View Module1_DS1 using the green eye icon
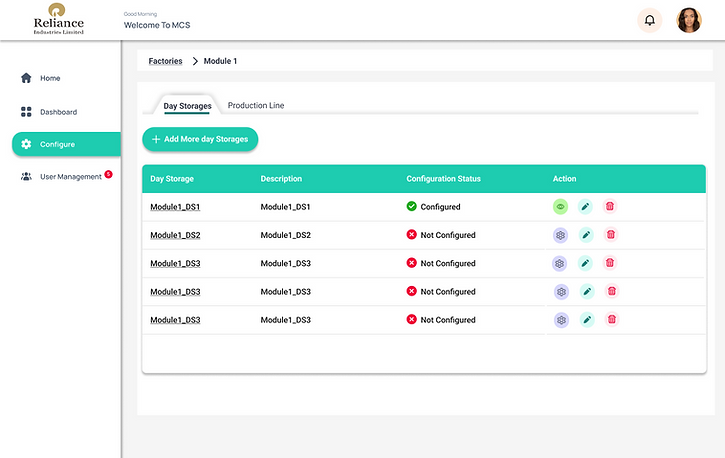The height and width of the screenshot is (458, 725). click(x=560, y=207)
